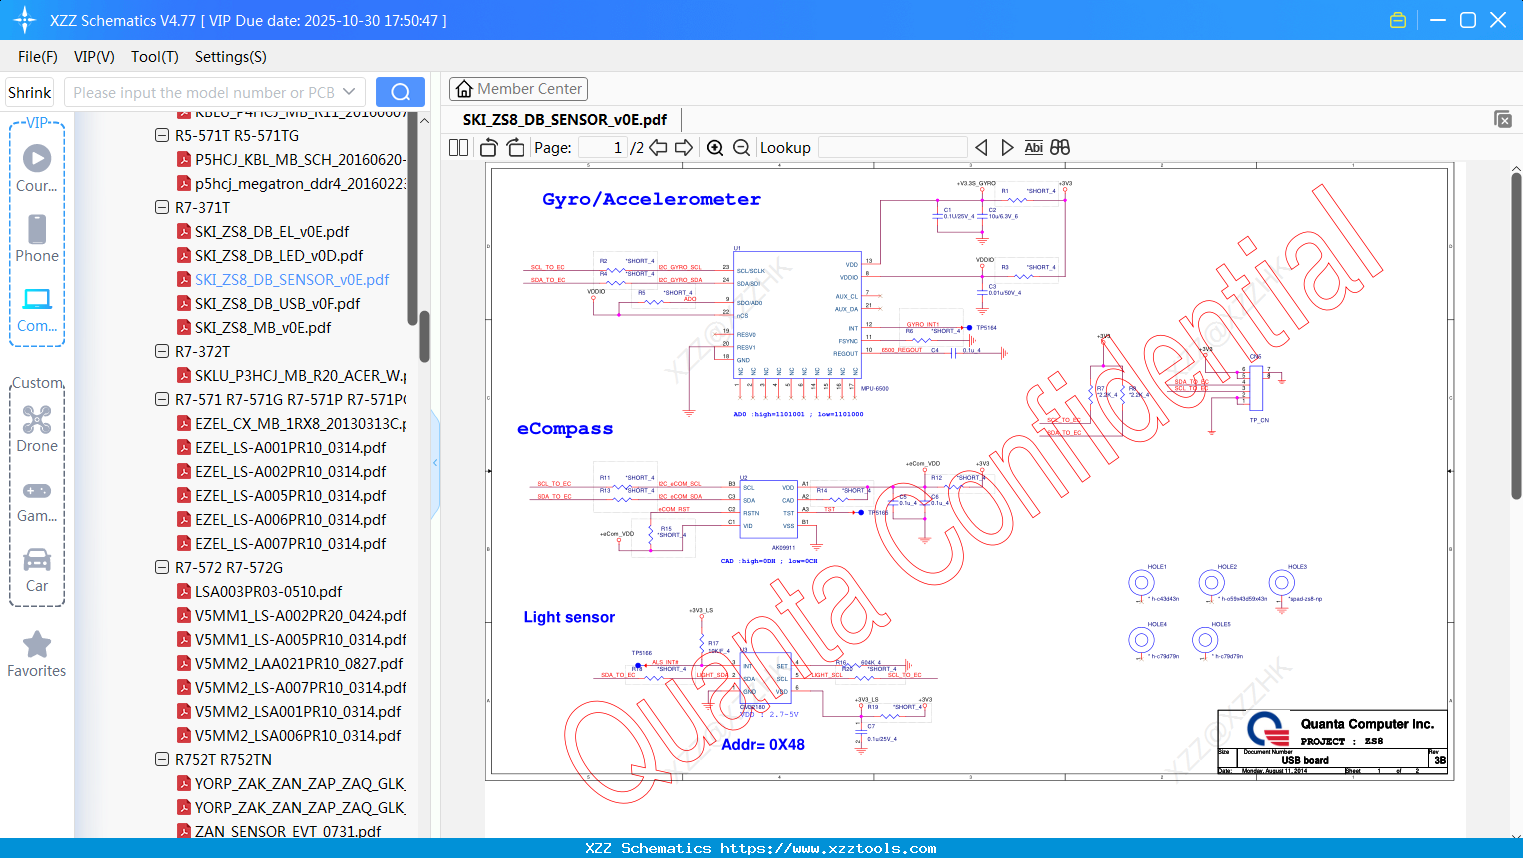Viewport: 1523px width, 858px height.
Task: Click the file tree vertical scrollbar thumb
Action: [424, 336]
